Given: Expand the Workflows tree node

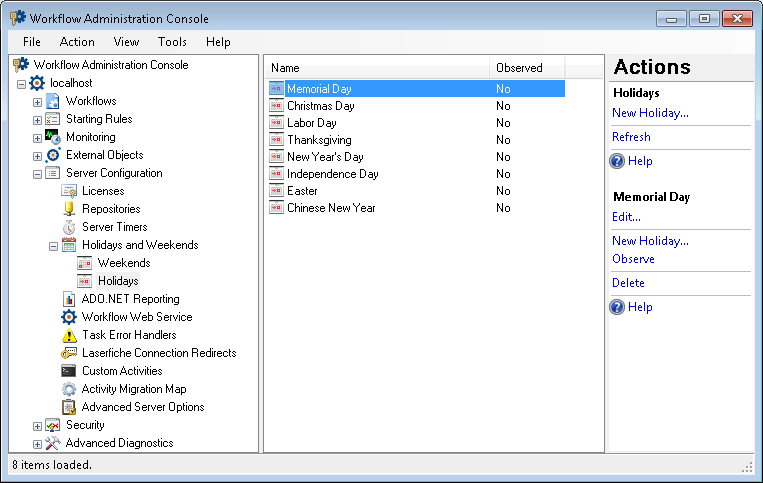Looking at the screenshot, I should pos(37,102).
